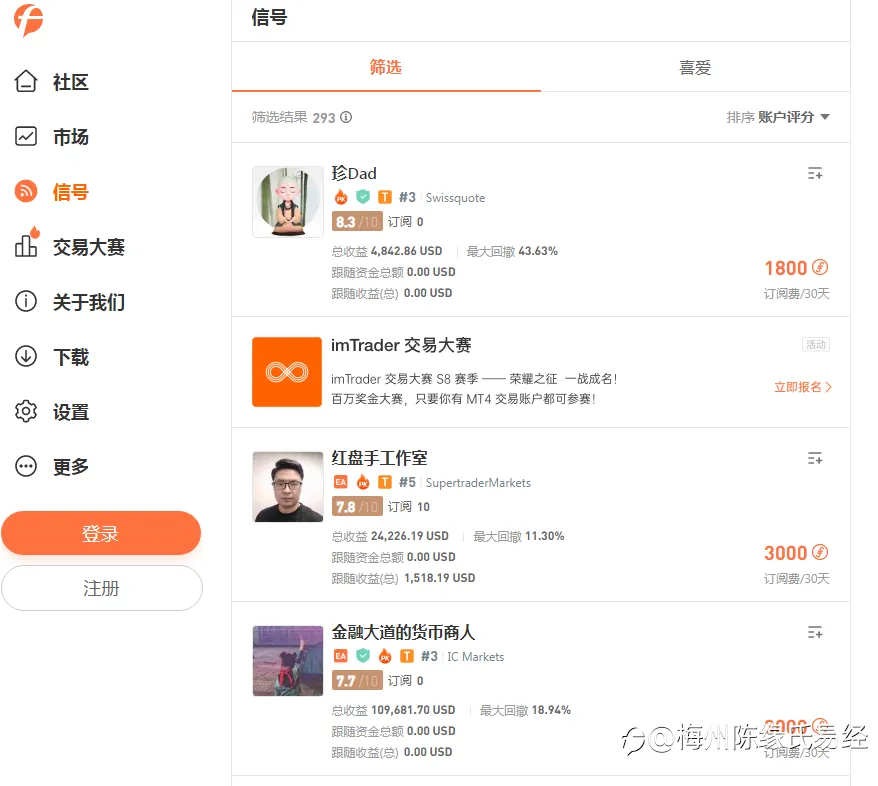This screenshot has height=786, width=878.
Task: Open 排序 账户评分 sort dropdown
Action: tap(778, 117)
